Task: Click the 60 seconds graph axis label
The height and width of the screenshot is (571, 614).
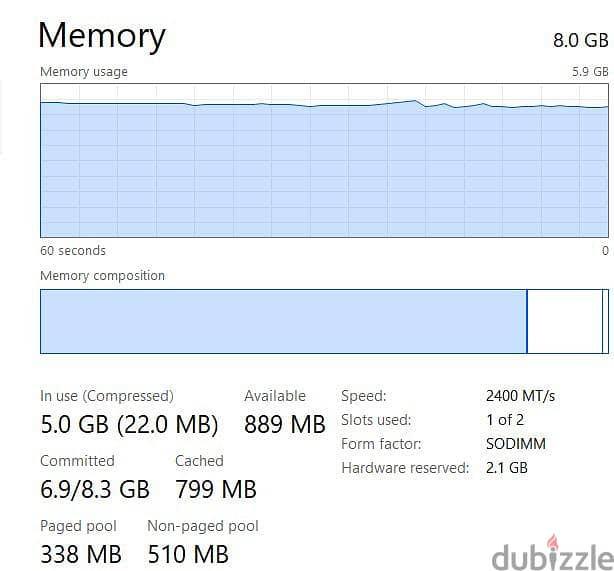Action: click(73, 250)
